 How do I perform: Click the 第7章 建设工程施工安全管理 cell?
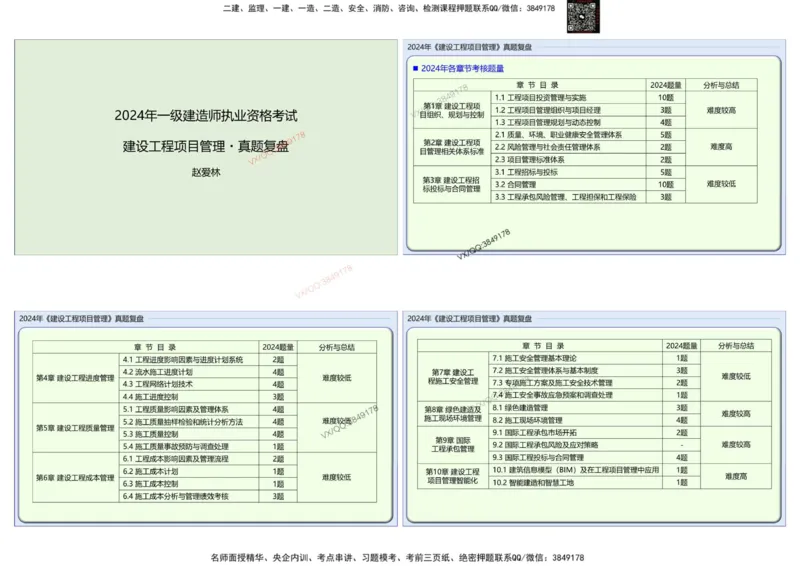coord(453,377)
